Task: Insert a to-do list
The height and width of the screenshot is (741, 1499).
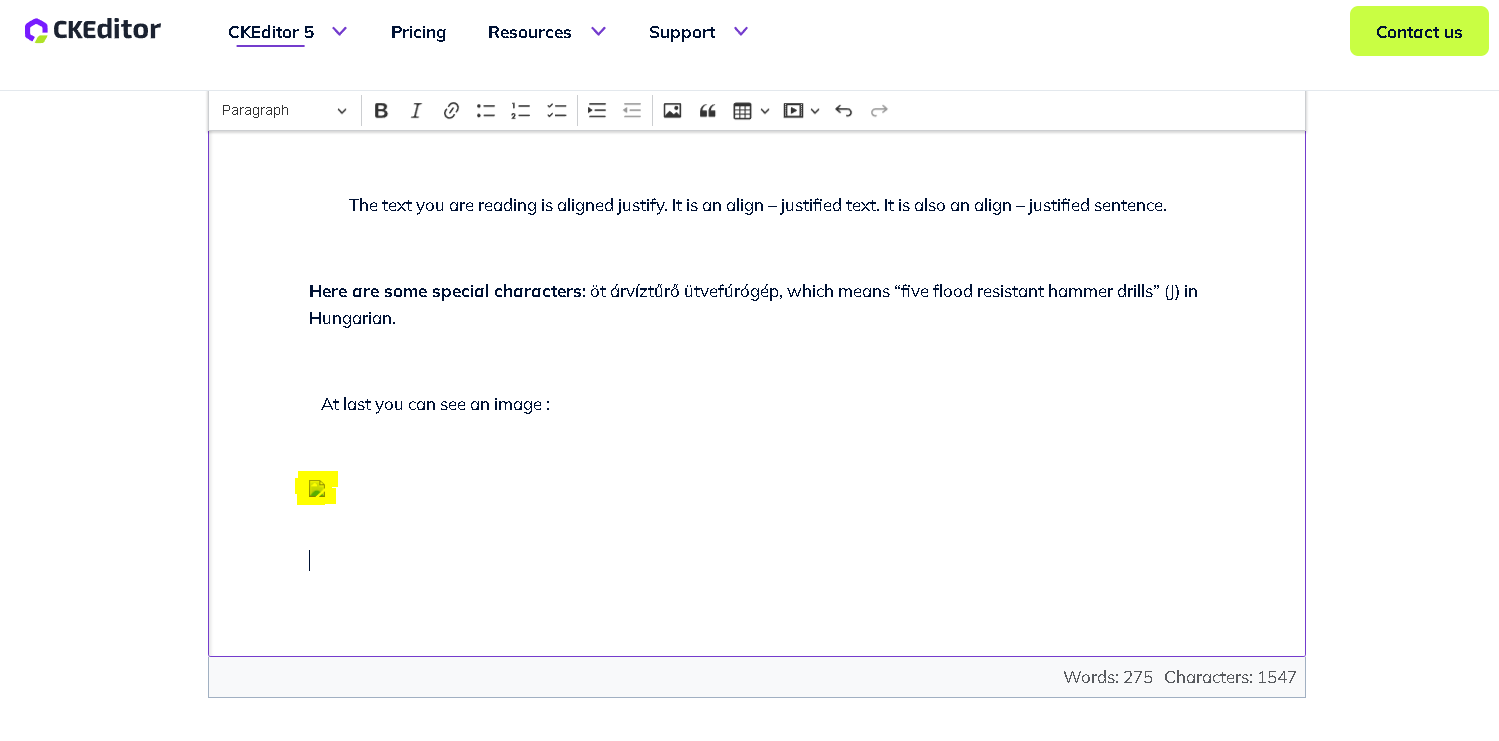Action: [x=557, y=110]
